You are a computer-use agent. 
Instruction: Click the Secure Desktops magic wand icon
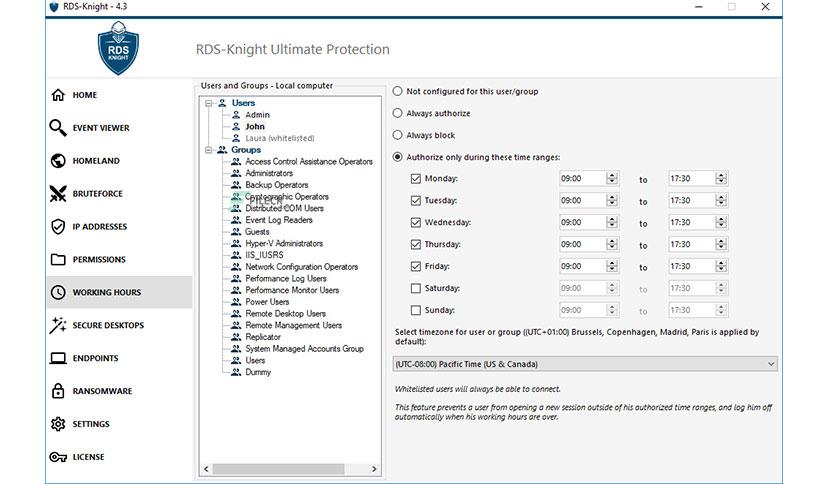[58, 325]
